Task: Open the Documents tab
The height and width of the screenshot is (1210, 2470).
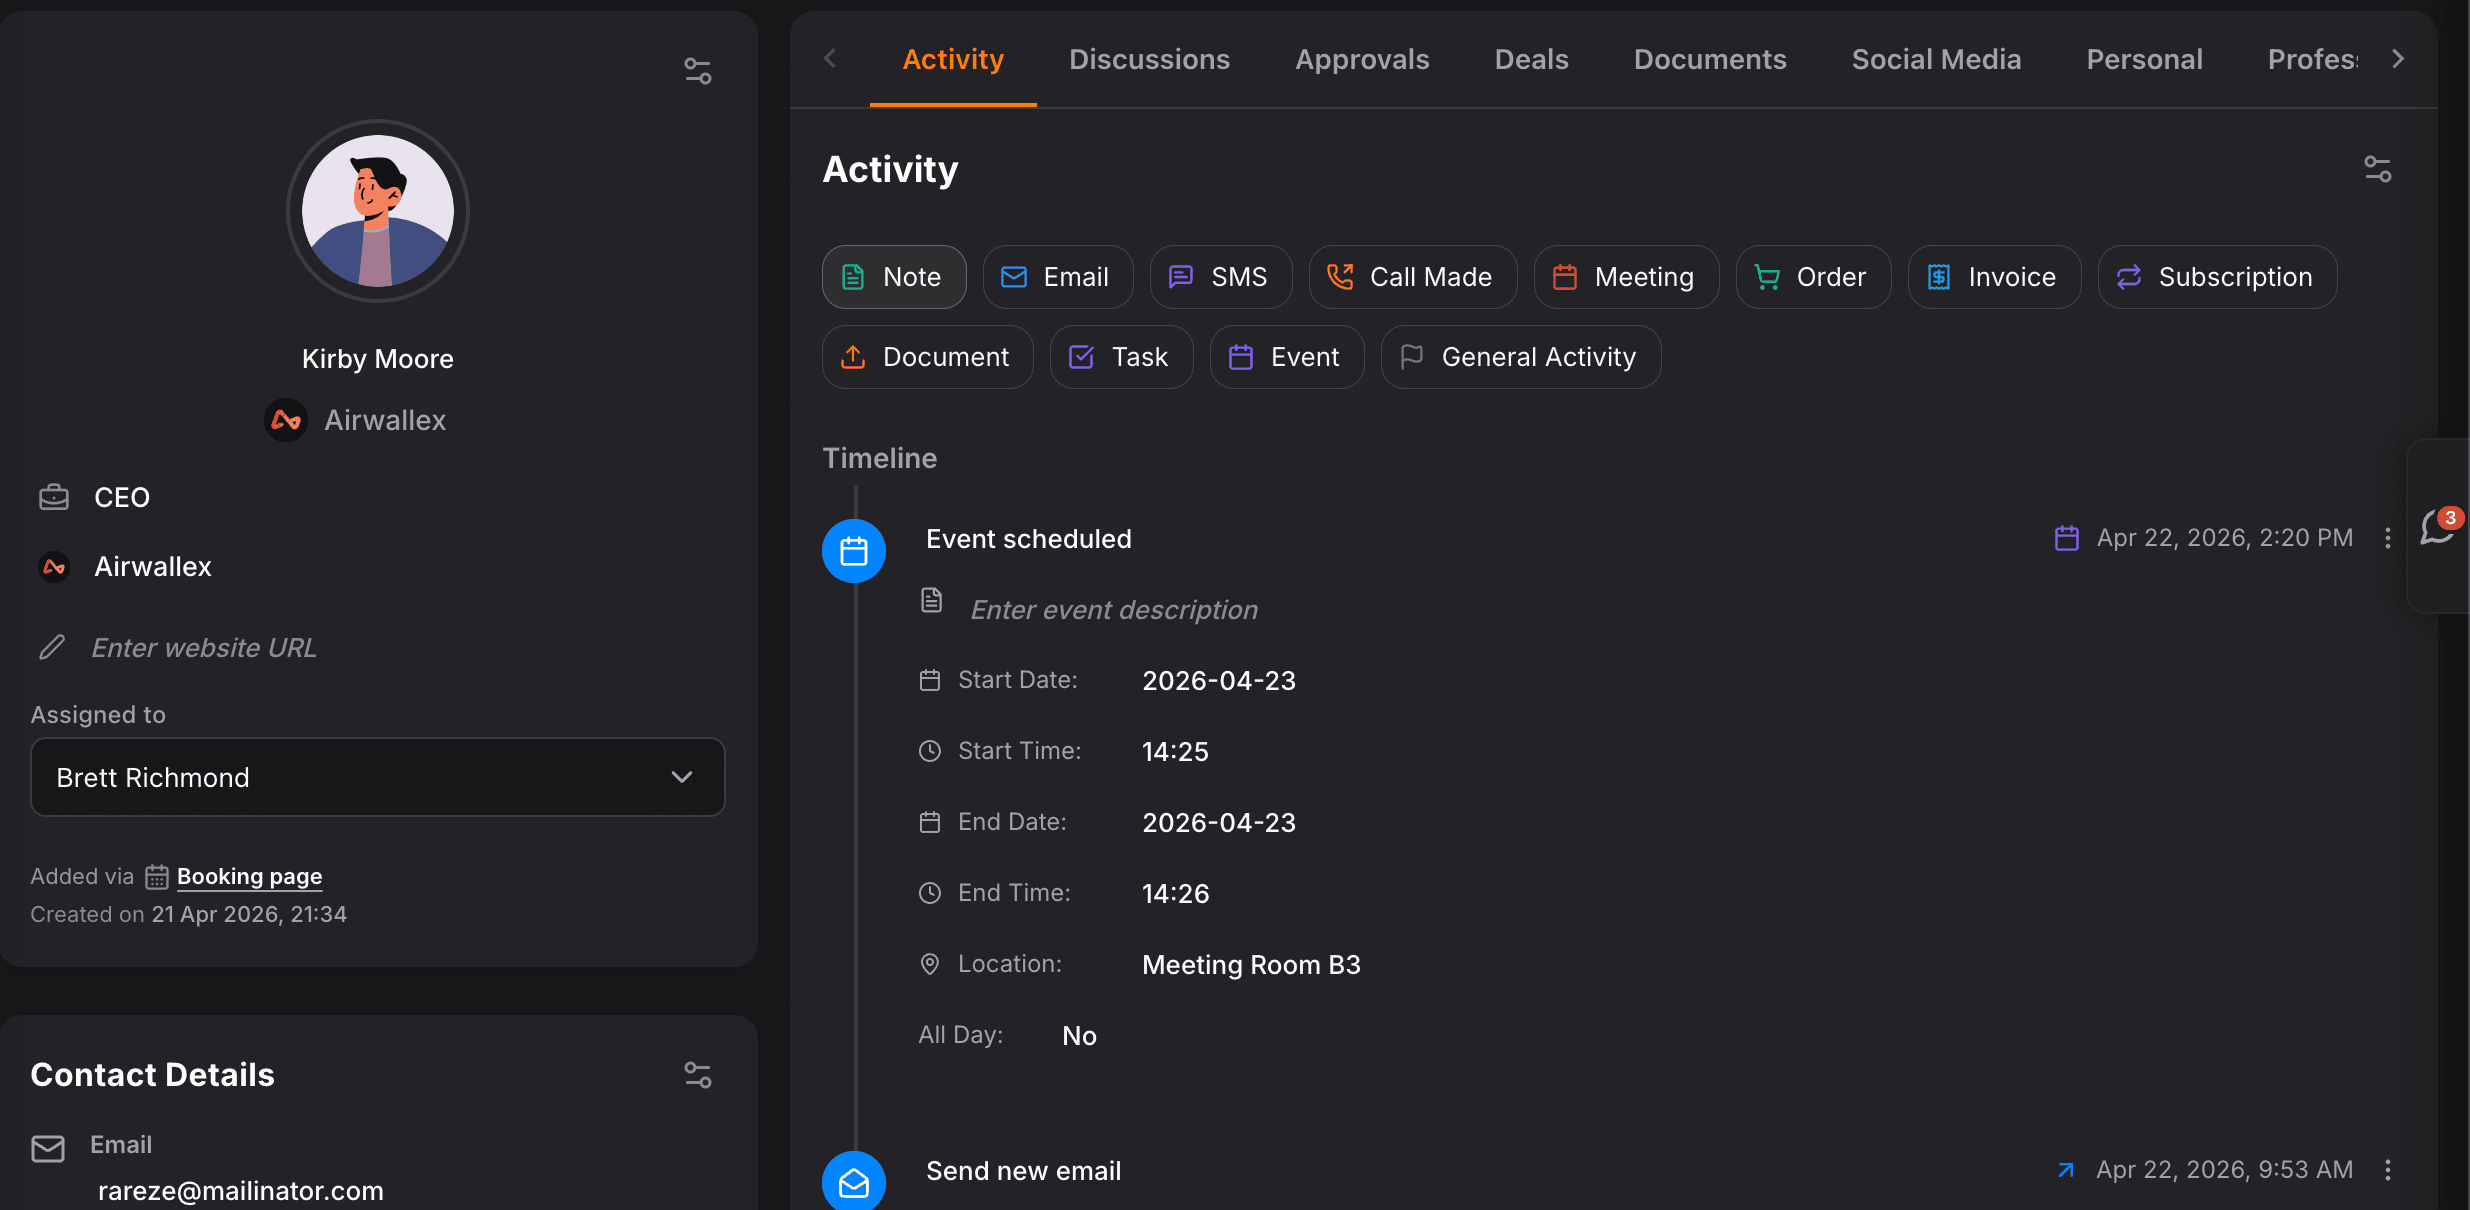Action: [1709, 60]
